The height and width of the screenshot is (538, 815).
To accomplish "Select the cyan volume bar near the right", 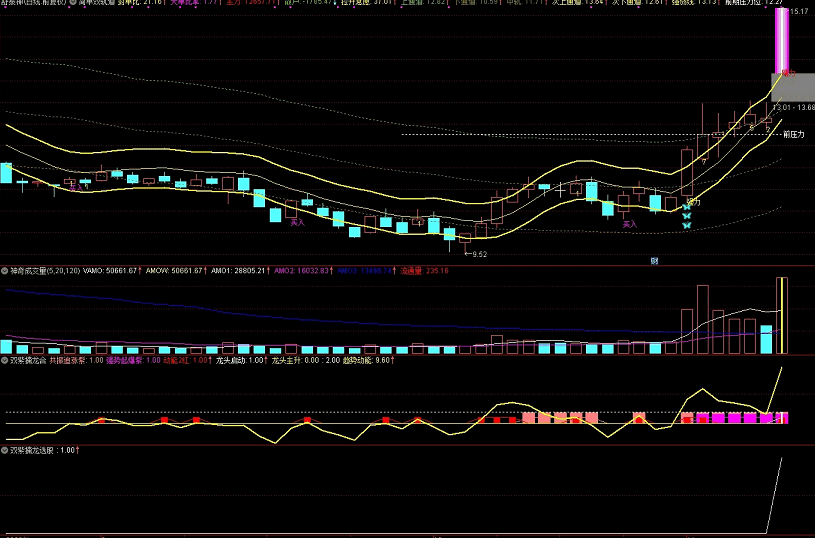I will pos(766,339).
